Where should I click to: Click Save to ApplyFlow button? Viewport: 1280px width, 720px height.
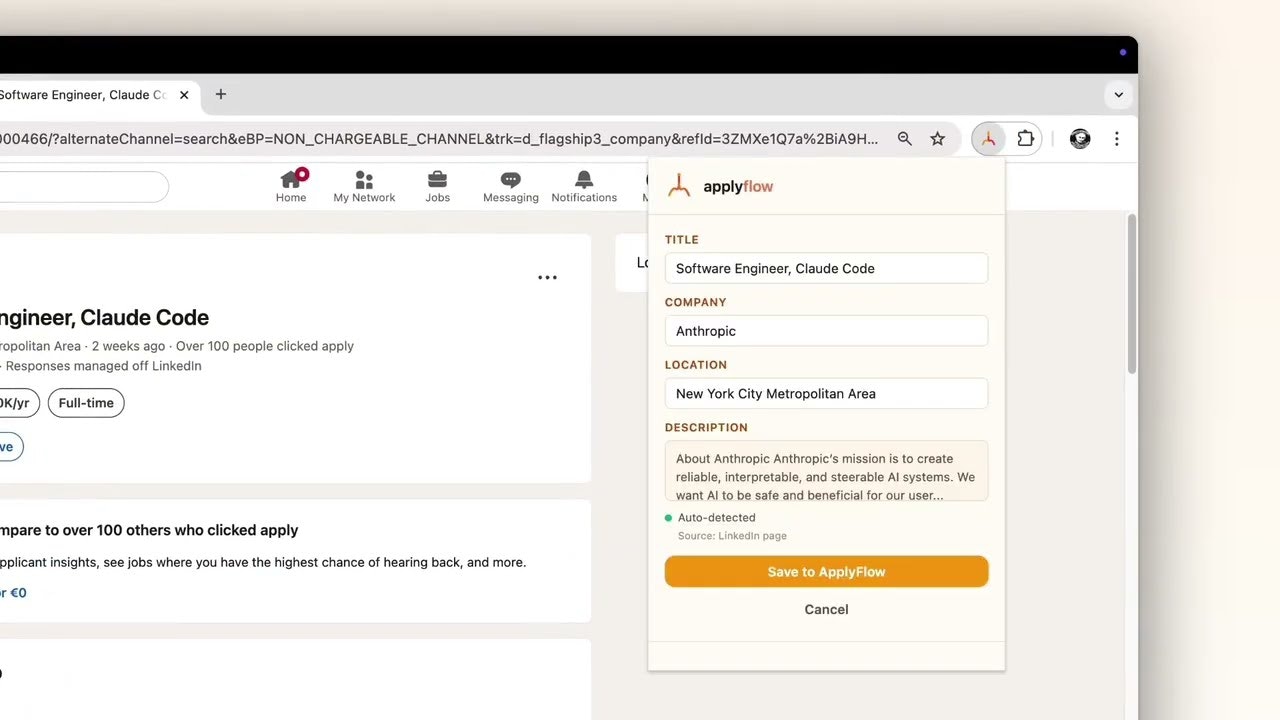[826, 572]
